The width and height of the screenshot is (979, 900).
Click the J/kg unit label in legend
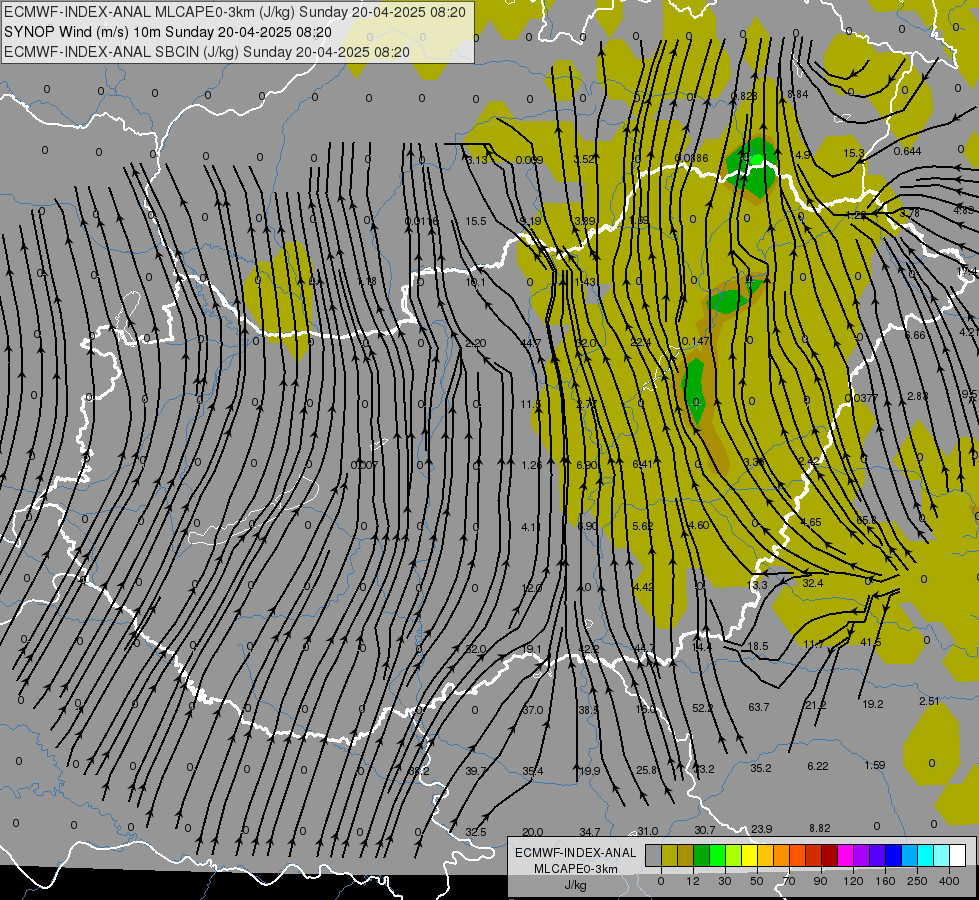575,885
